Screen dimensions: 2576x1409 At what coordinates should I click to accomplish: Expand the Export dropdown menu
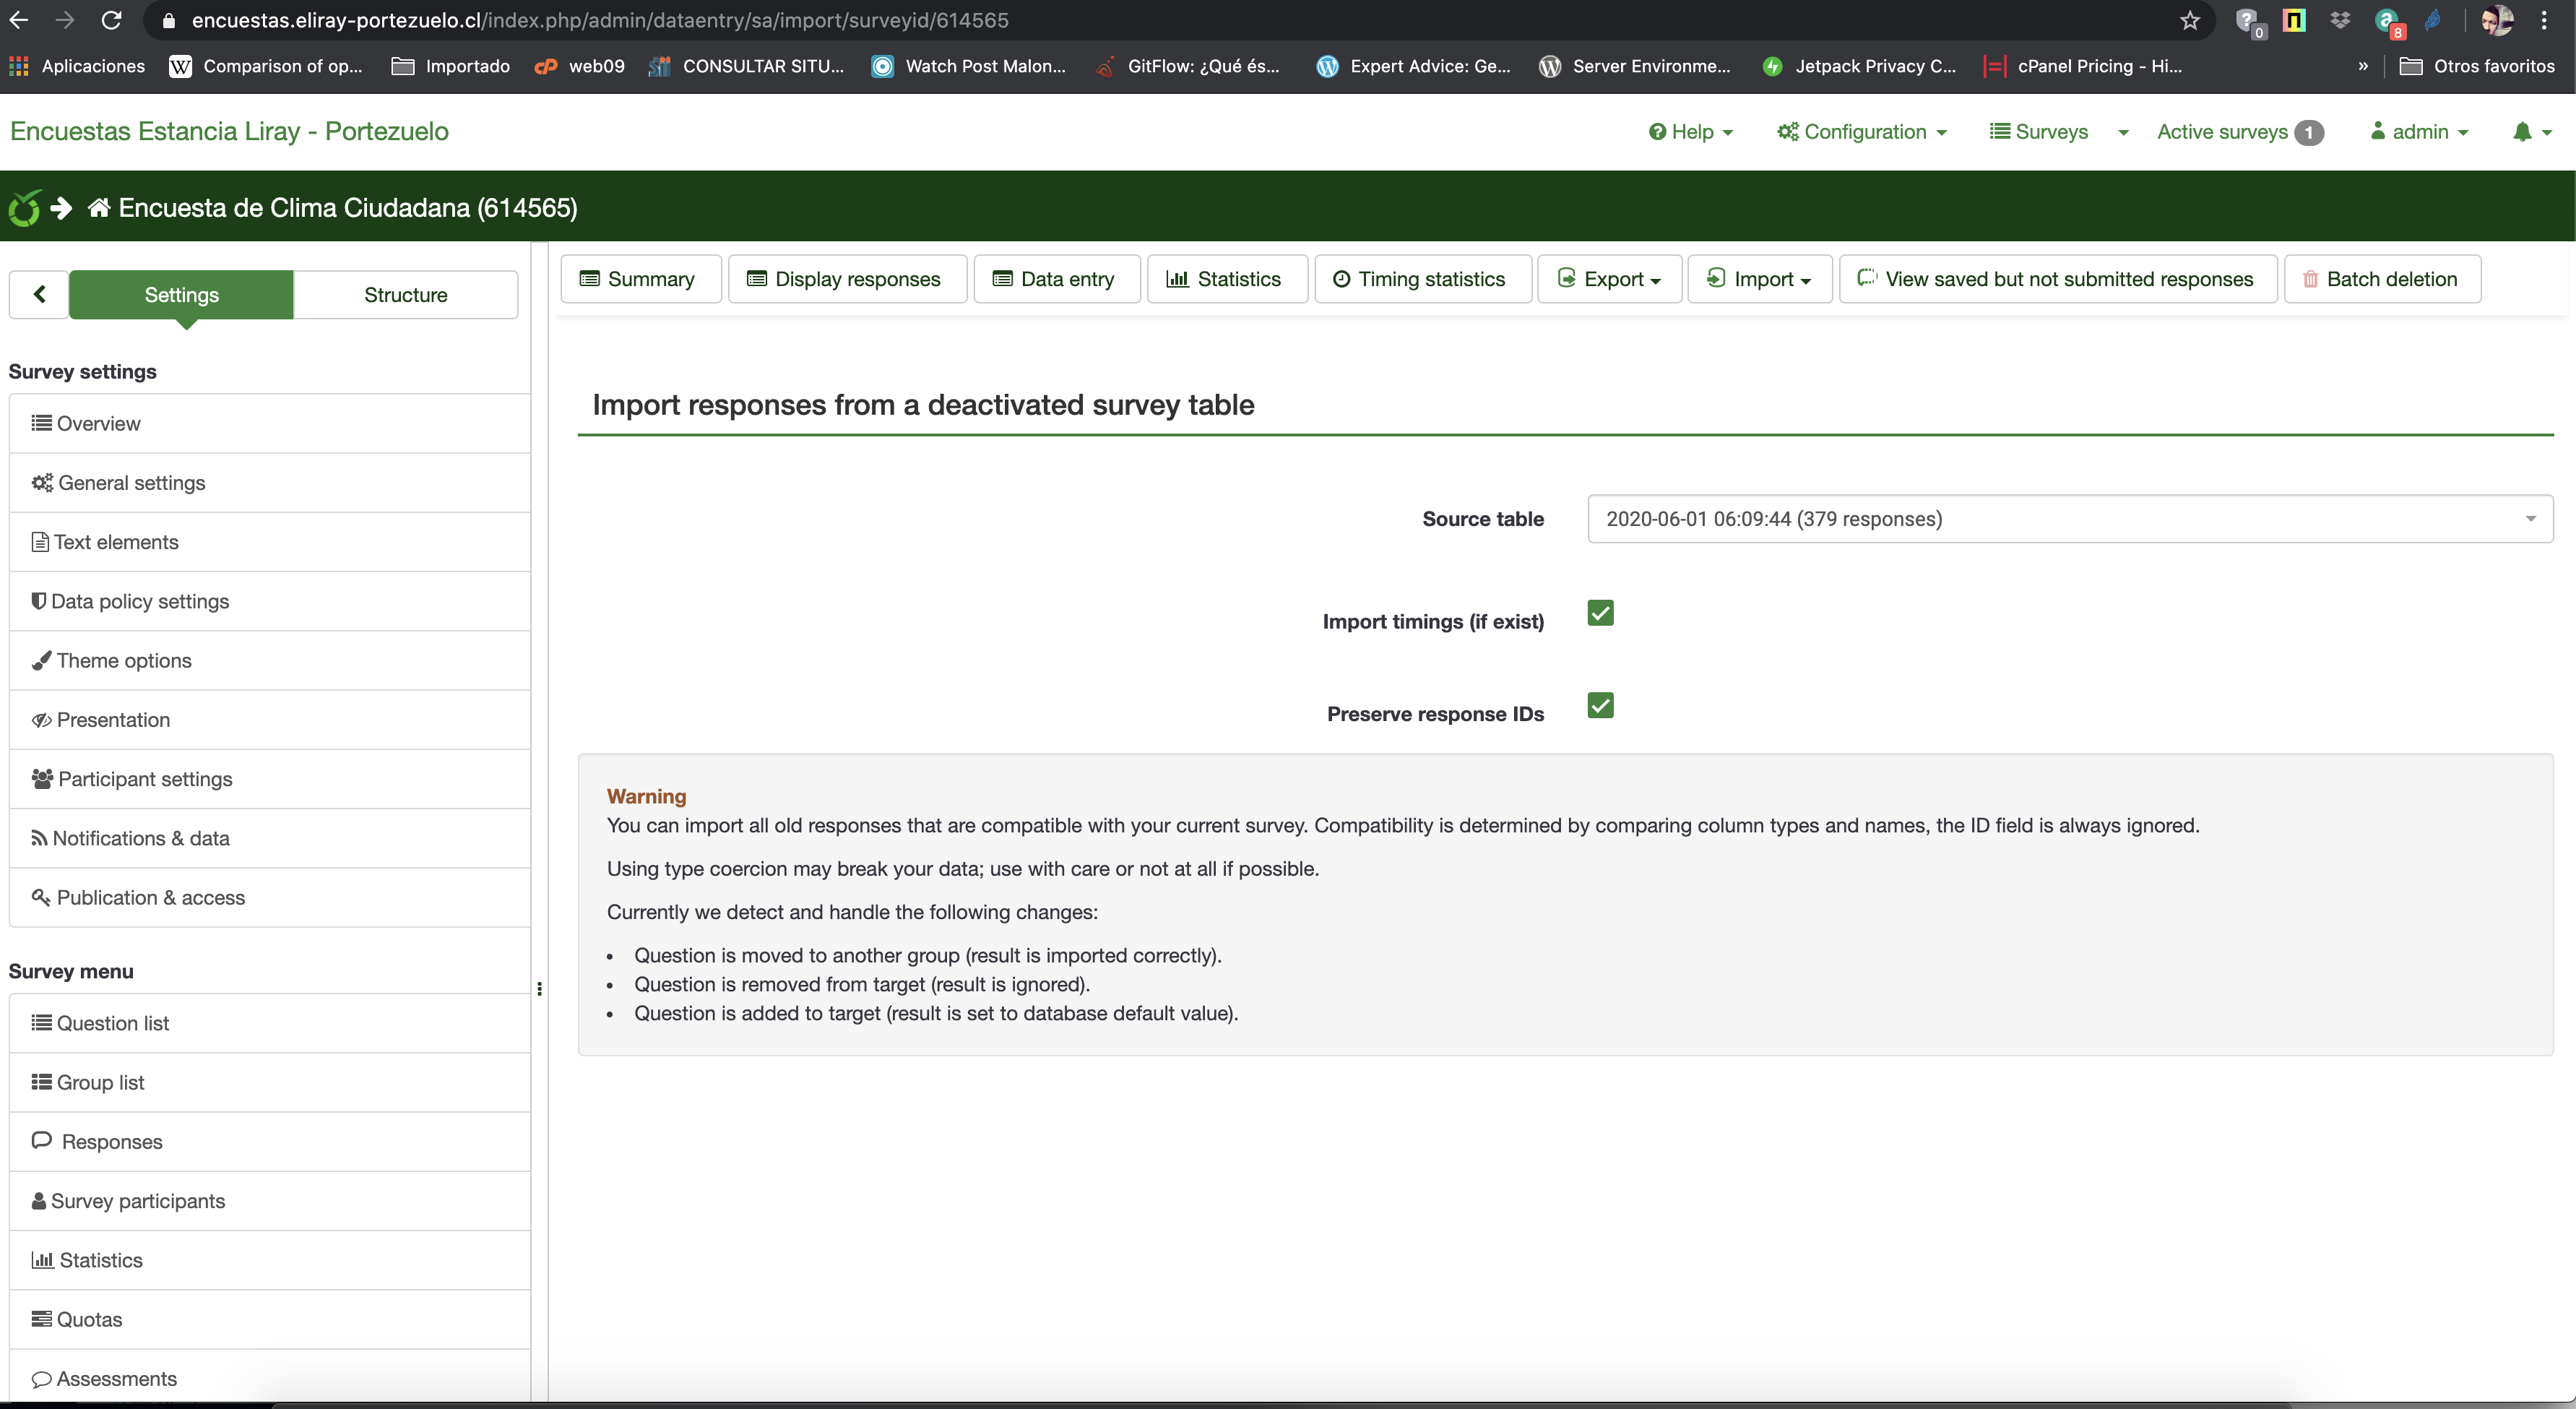[1609, 279]
